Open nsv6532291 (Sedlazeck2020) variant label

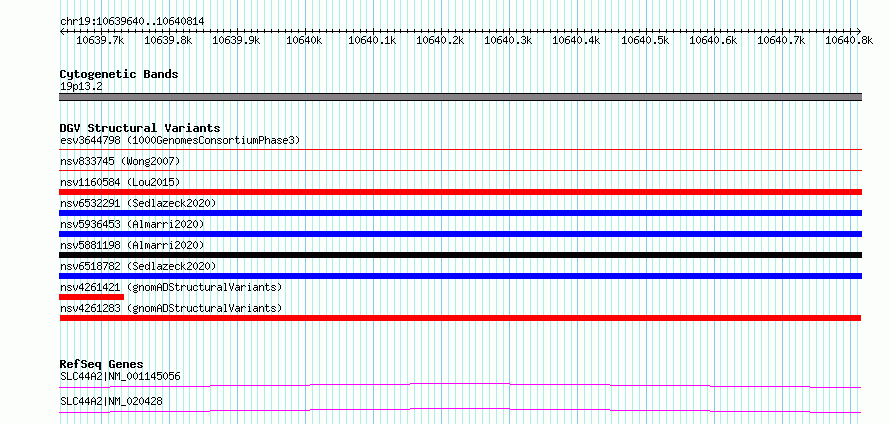(x=138, y=203)
